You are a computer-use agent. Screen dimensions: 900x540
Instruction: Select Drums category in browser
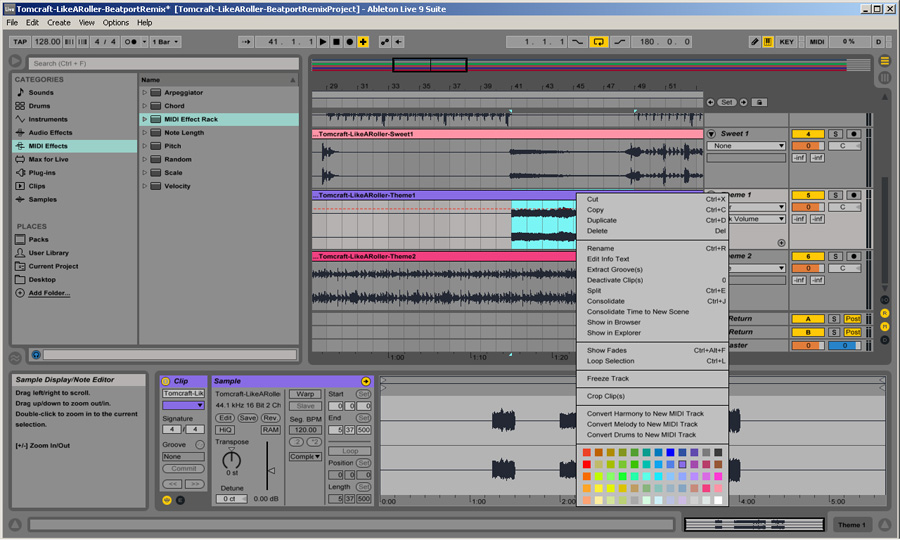(x=40, y=106)
